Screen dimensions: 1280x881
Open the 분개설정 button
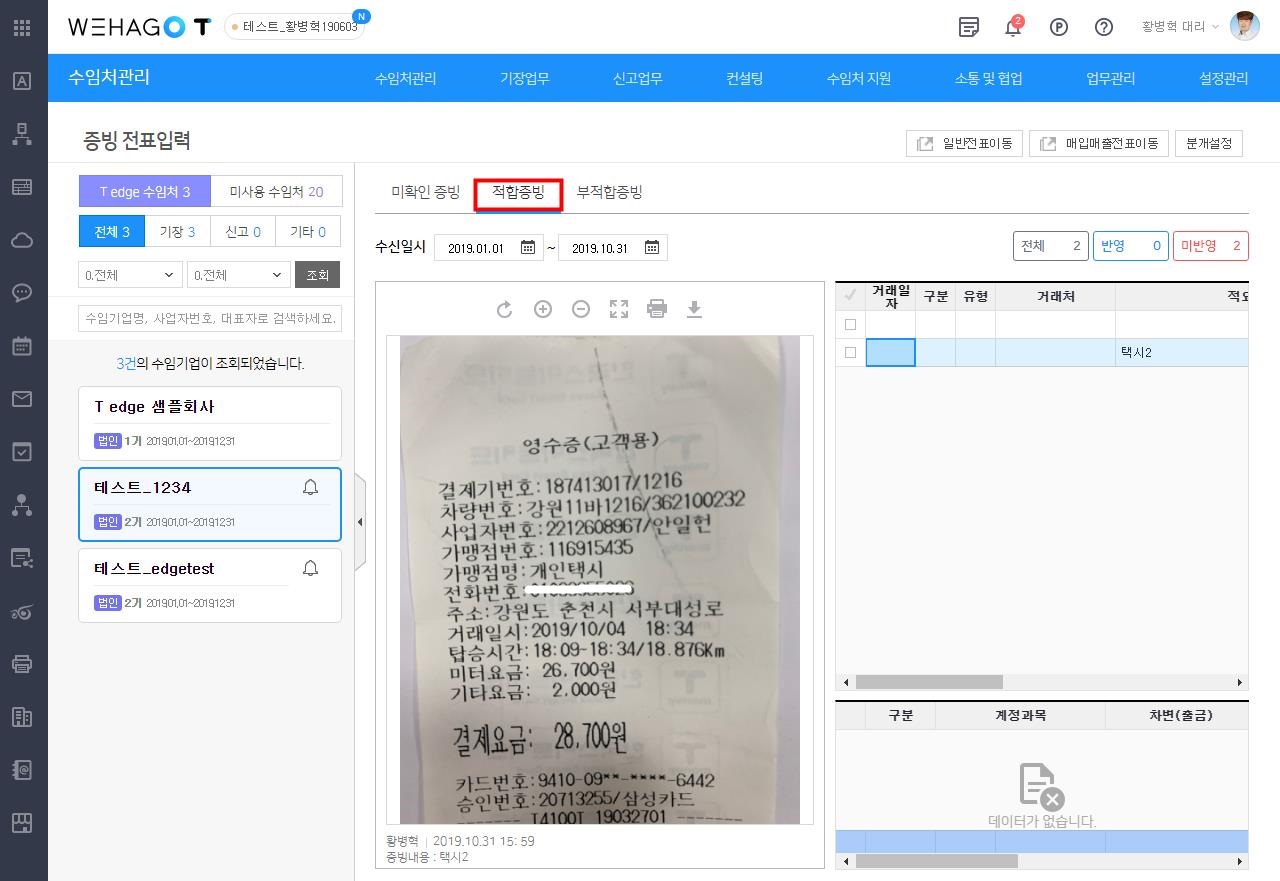coord(1208,143)
